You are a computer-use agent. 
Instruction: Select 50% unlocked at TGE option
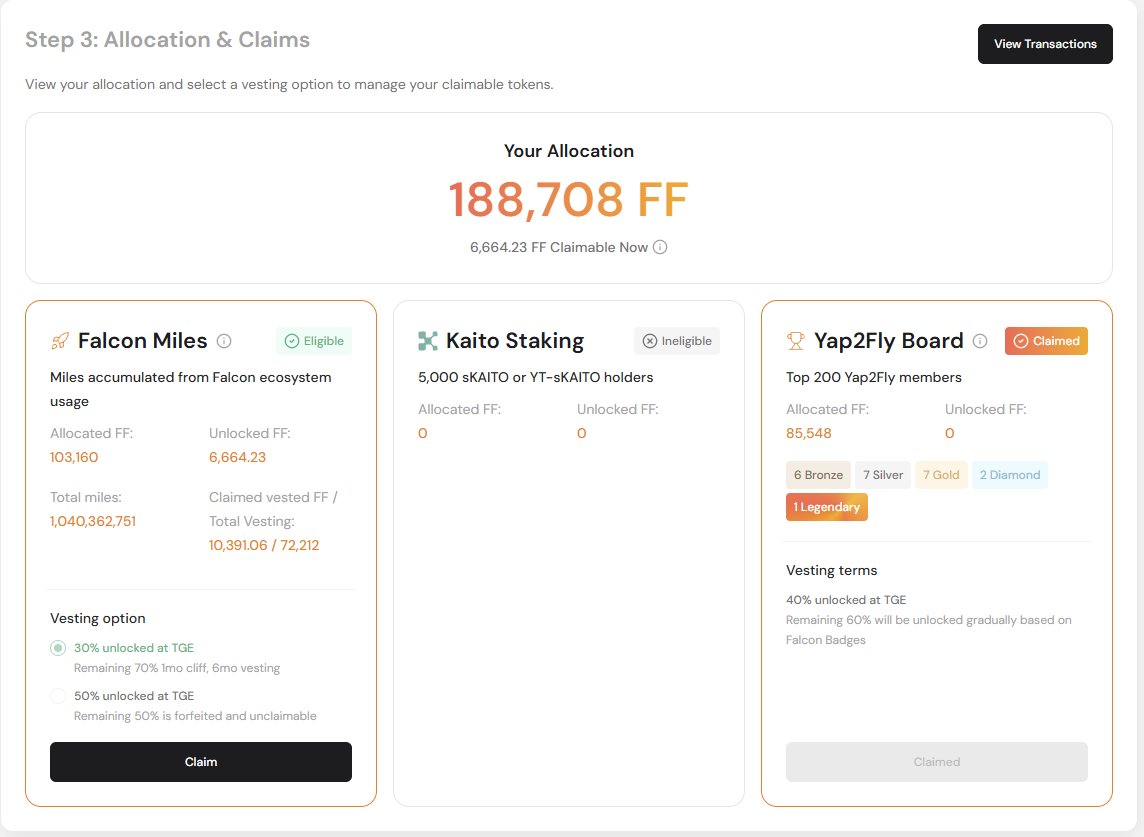(58, 696)
